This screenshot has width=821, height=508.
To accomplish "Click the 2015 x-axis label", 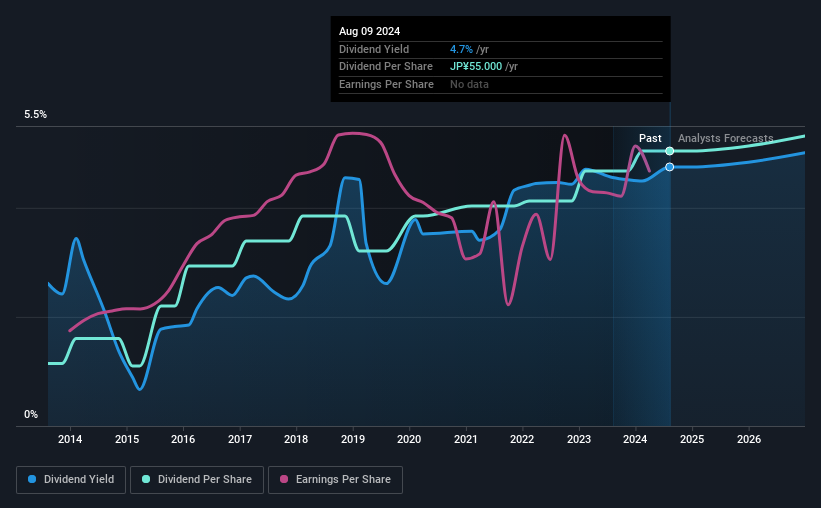I will click(x=127, y=439).
